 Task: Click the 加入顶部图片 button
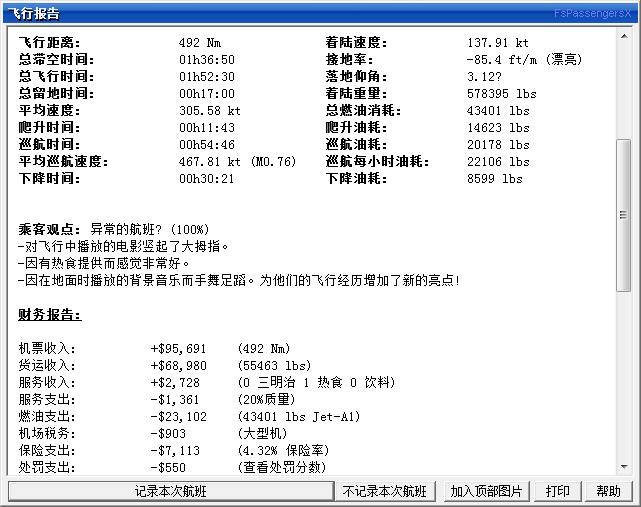[486, 491]
